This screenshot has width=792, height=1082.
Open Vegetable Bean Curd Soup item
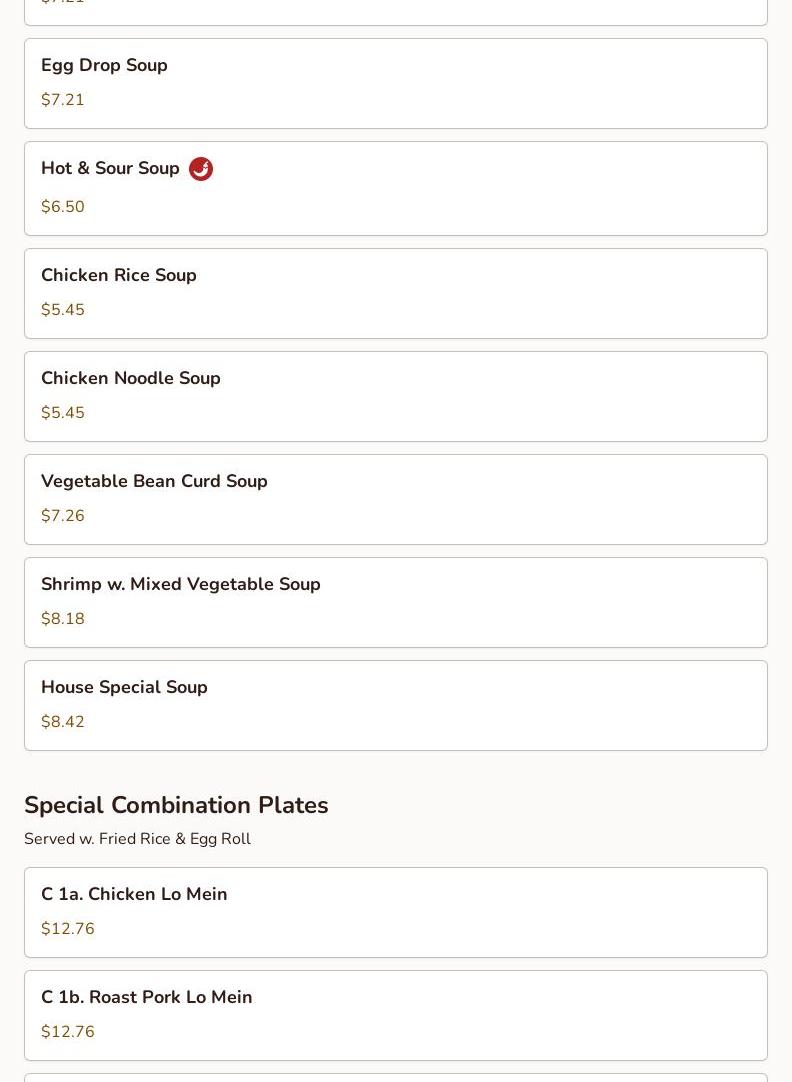pos(396,499)
